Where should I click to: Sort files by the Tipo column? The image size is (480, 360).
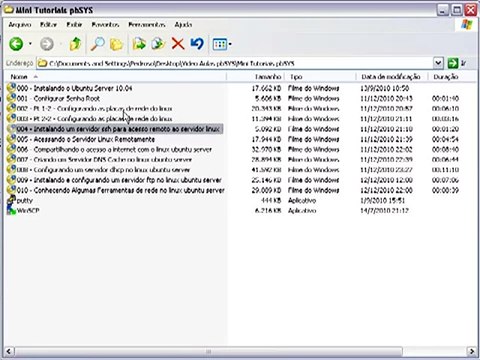coord(320,77)
